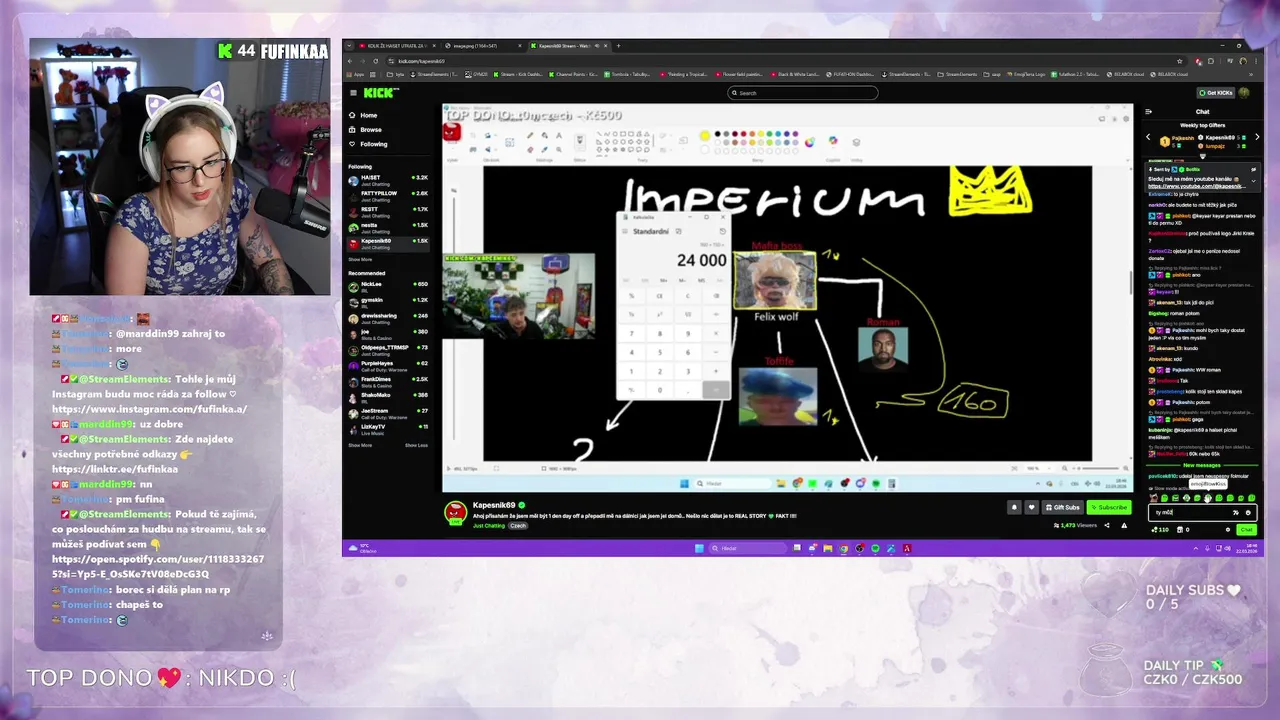Click the Czech language tag
This screenshot has width=1280, height=720.
coord(518,525)
